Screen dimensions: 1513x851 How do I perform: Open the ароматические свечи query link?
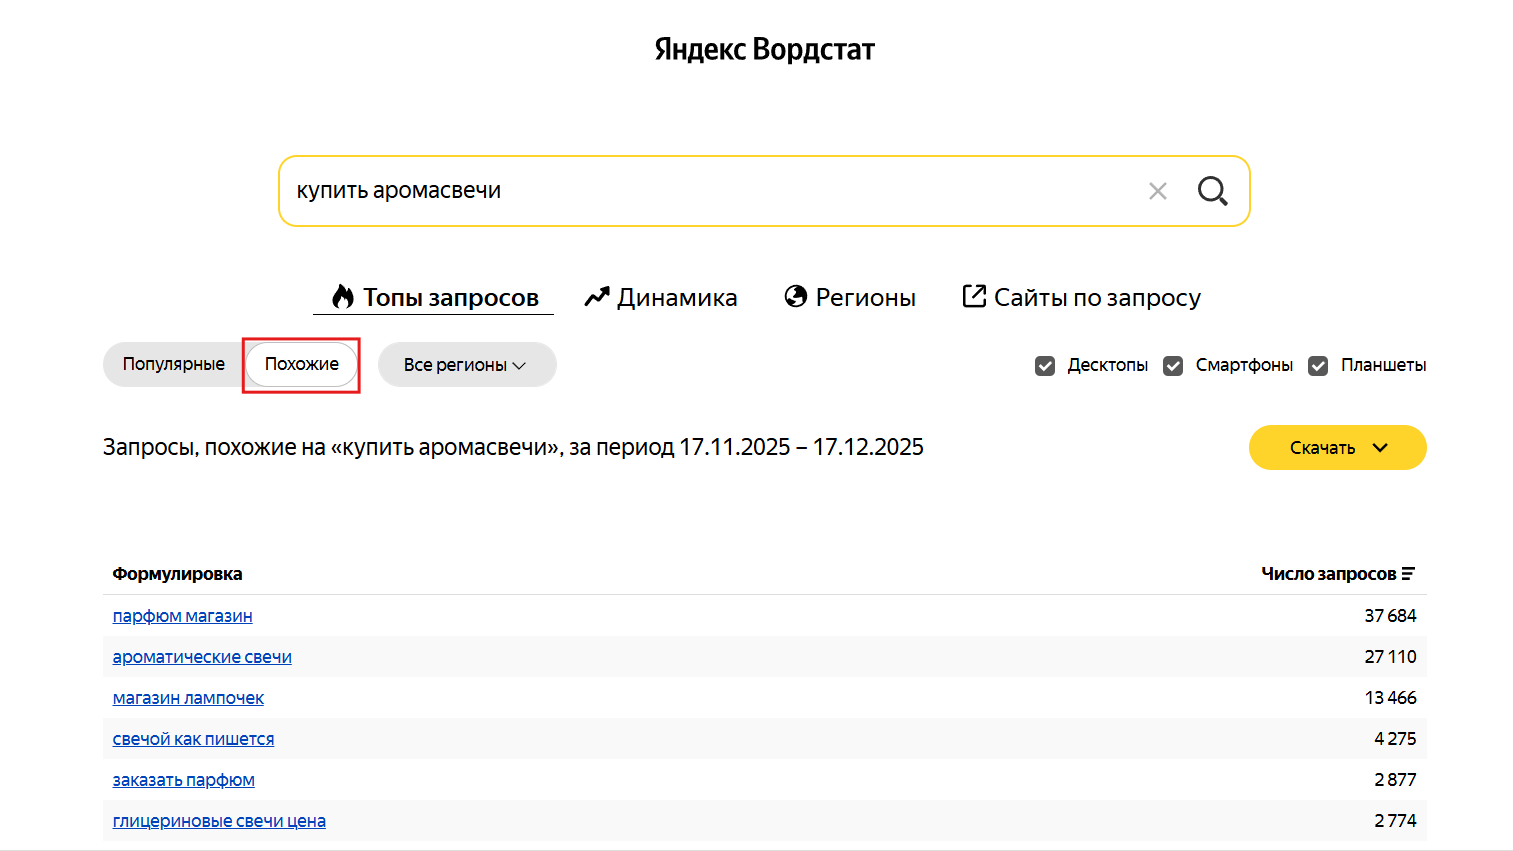202,657
